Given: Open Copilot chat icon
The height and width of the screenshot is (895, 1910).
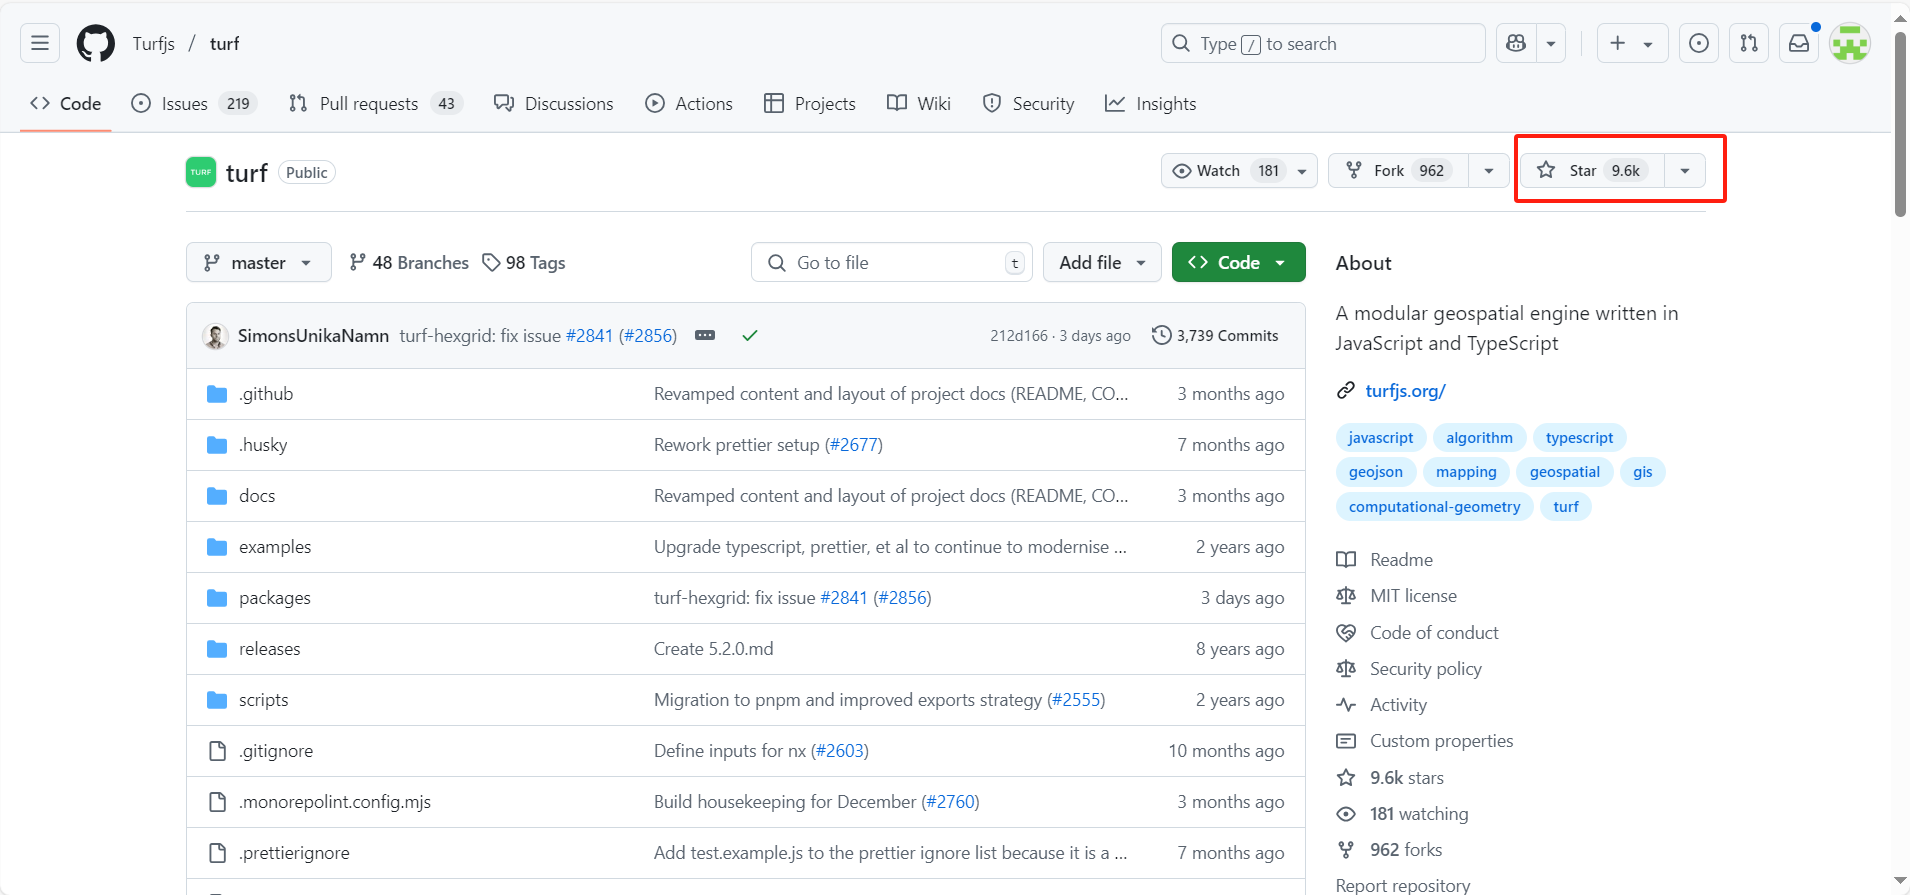Looking at the screenshot, I should point(1516,43).
